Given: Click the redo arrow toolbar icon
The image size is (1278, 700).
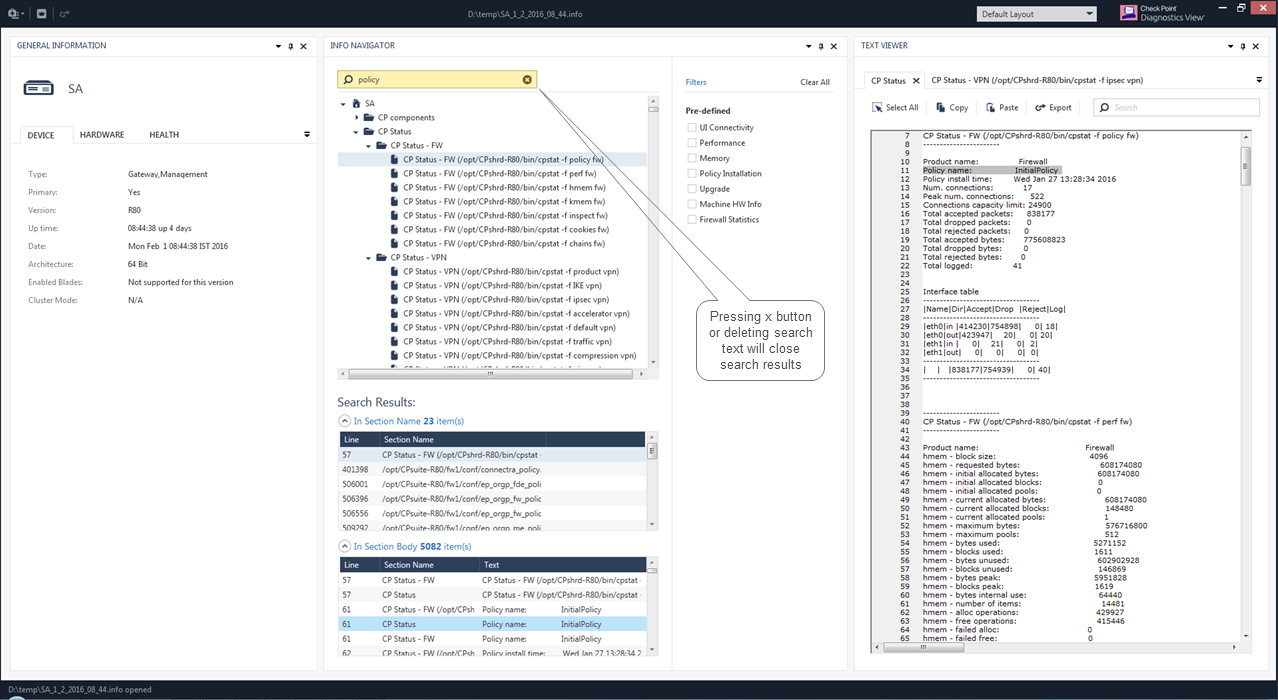Looking at the screenshot, I should click(x=65, y=14).
